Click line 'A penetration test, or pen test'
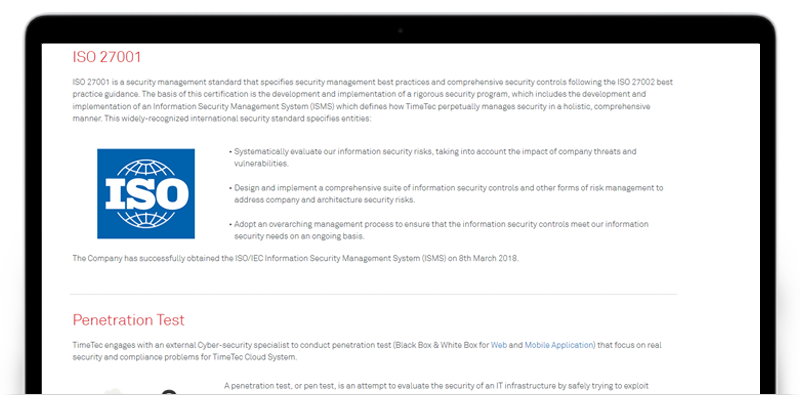Viewport: 800px width, 395px height. tap(436, 386)
